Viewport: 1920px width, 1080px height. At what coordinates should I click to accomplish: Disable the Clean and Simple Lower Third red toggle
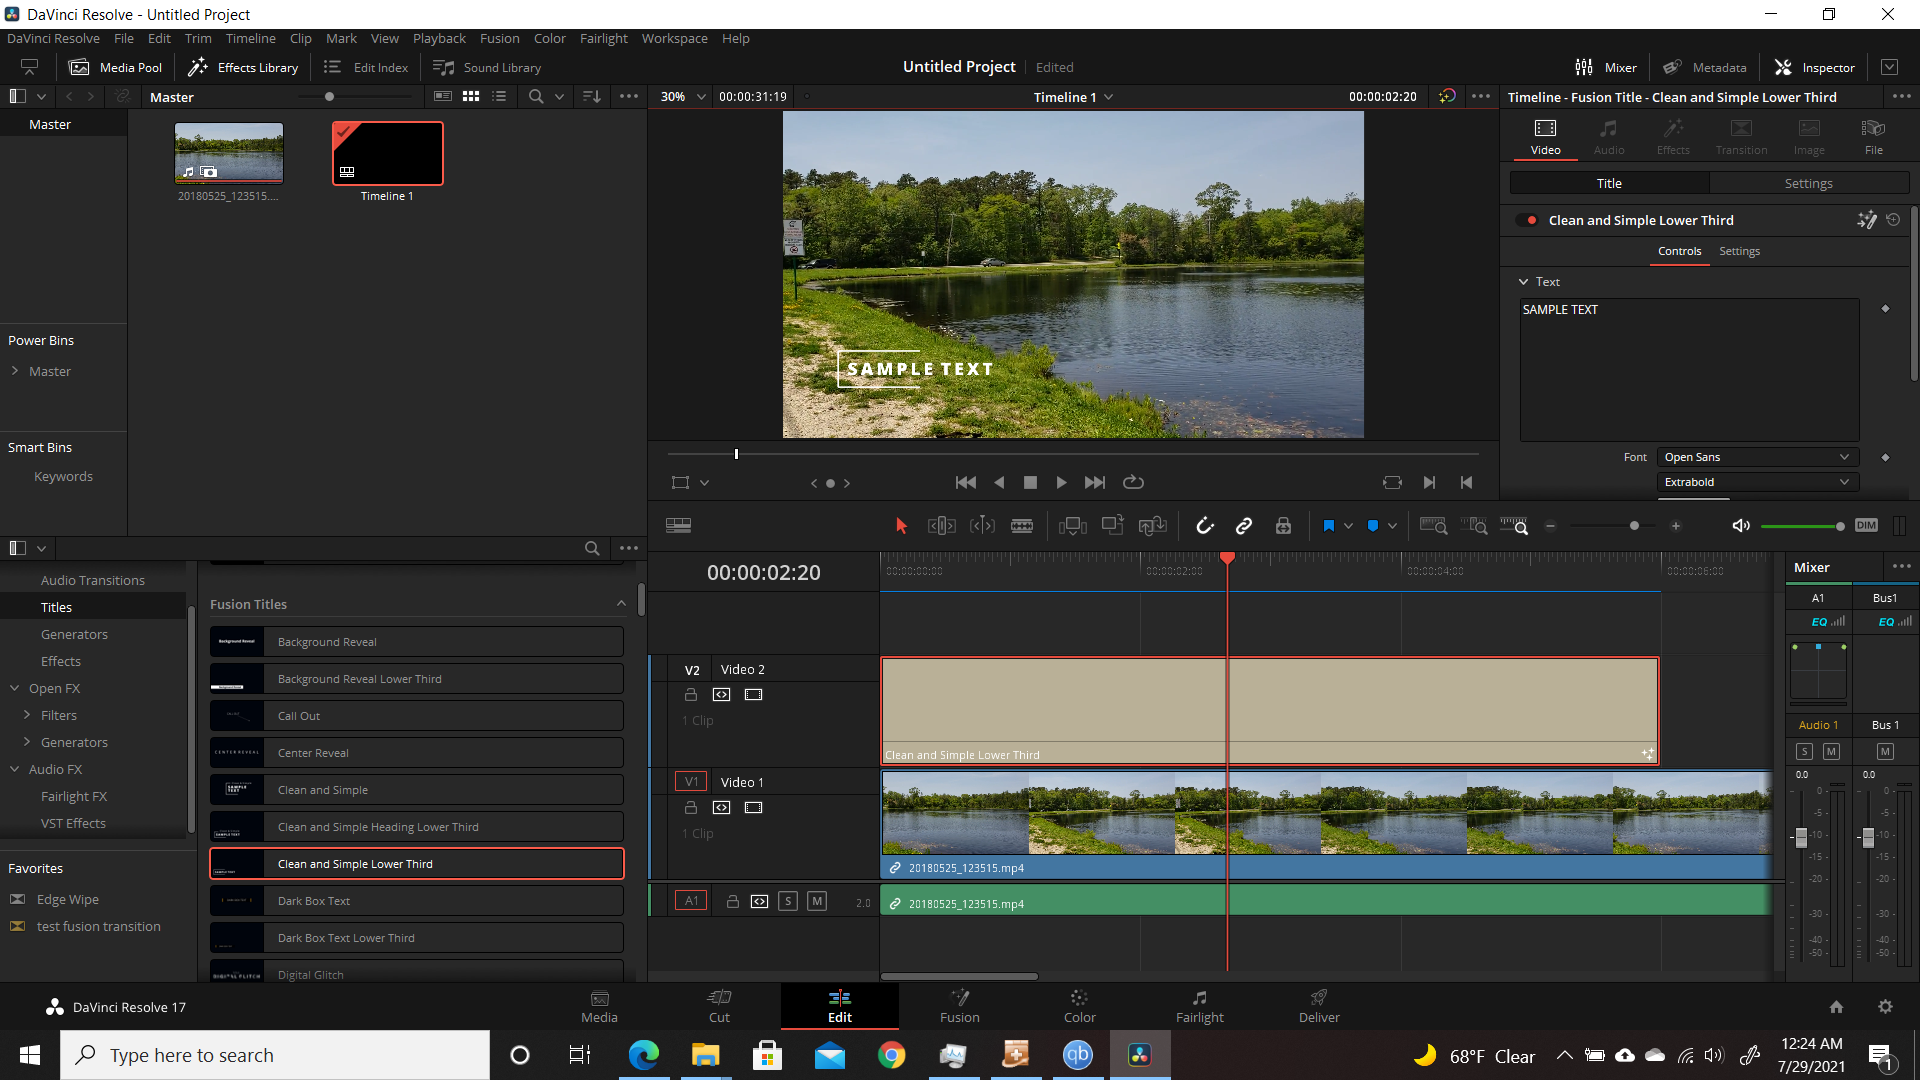tap(1527, 220)
